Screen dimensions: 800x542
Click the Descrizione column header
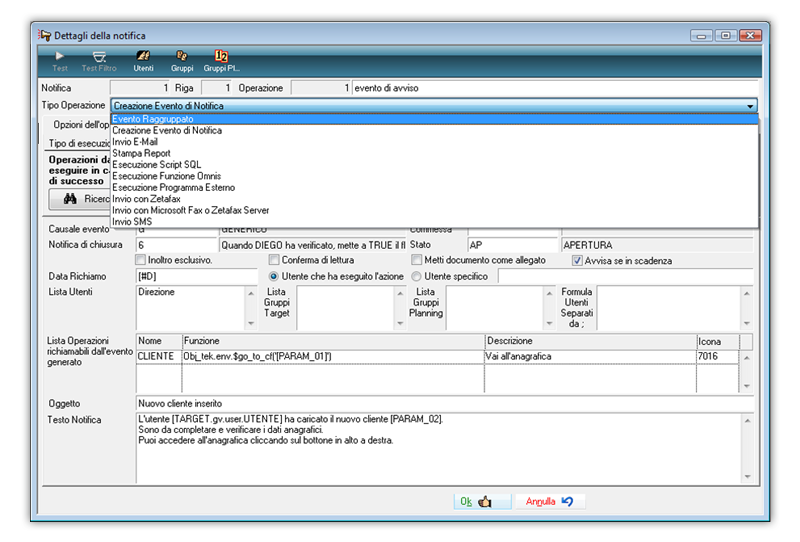tap(590, 341)
